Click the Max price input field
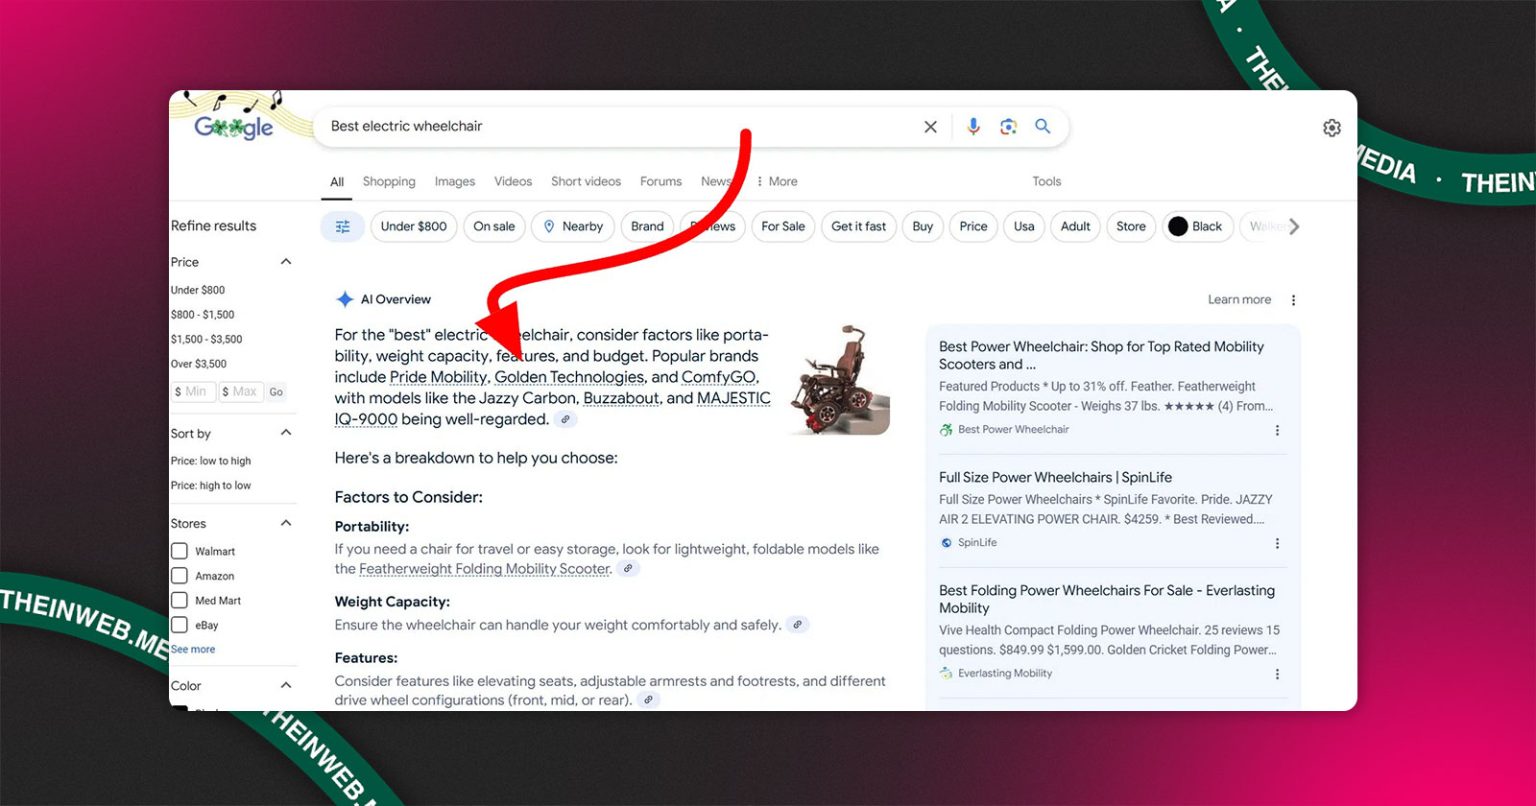 coord(241,392)
